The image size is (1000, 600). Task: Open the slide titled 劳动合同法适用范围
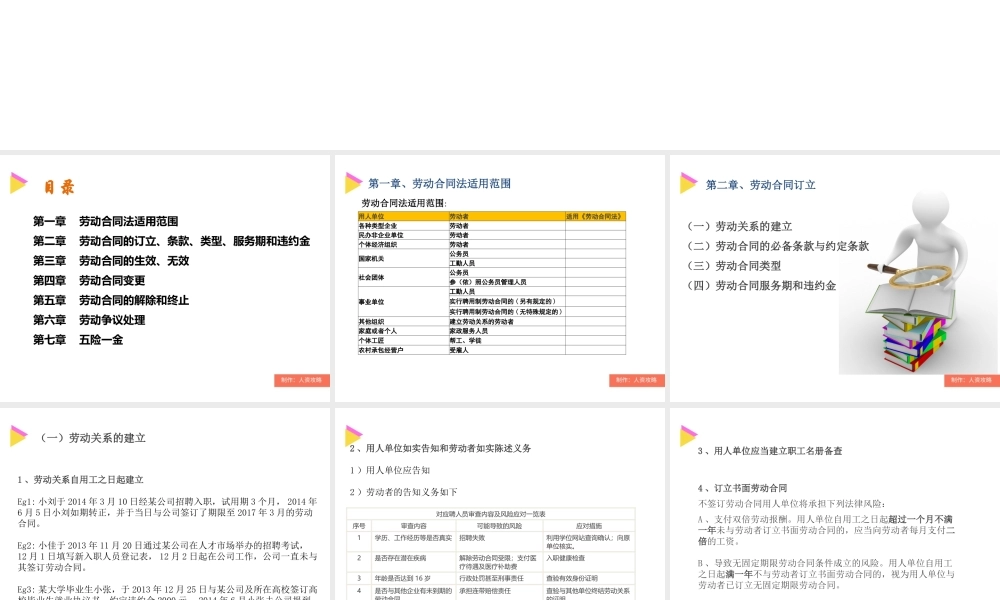[x=440, y=183]
